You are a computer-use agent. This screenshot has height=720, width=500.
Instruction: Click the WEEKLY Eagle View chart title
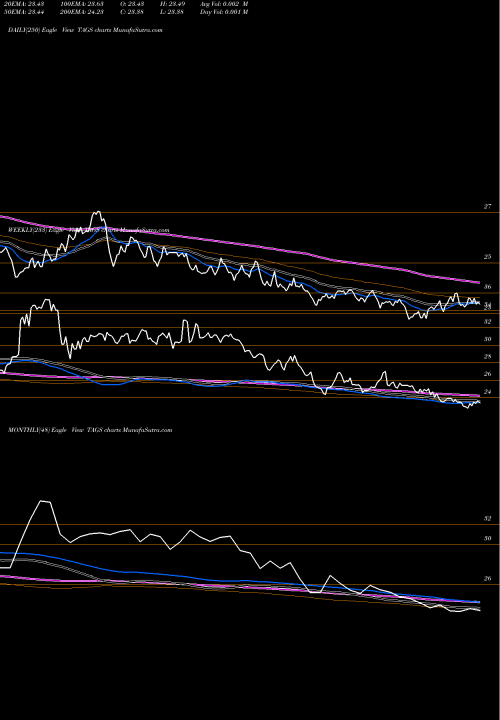point(89,230)
